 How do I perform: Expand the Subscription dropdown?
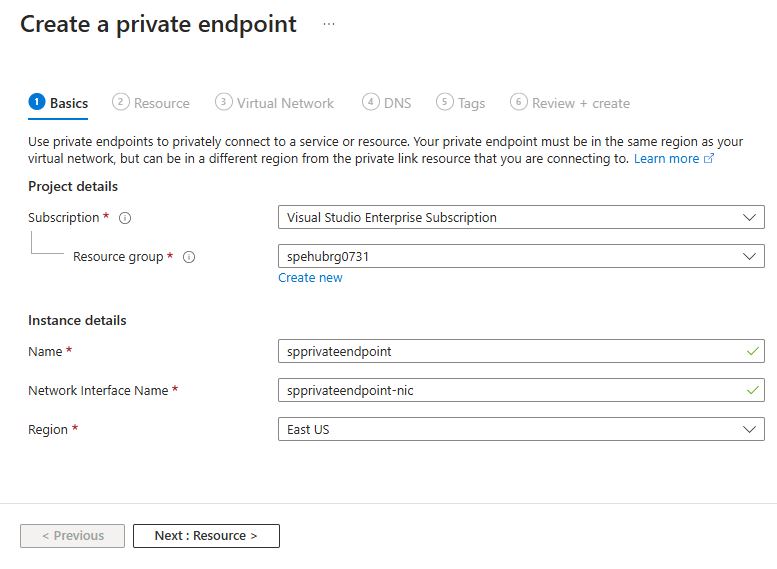[520, 217]
